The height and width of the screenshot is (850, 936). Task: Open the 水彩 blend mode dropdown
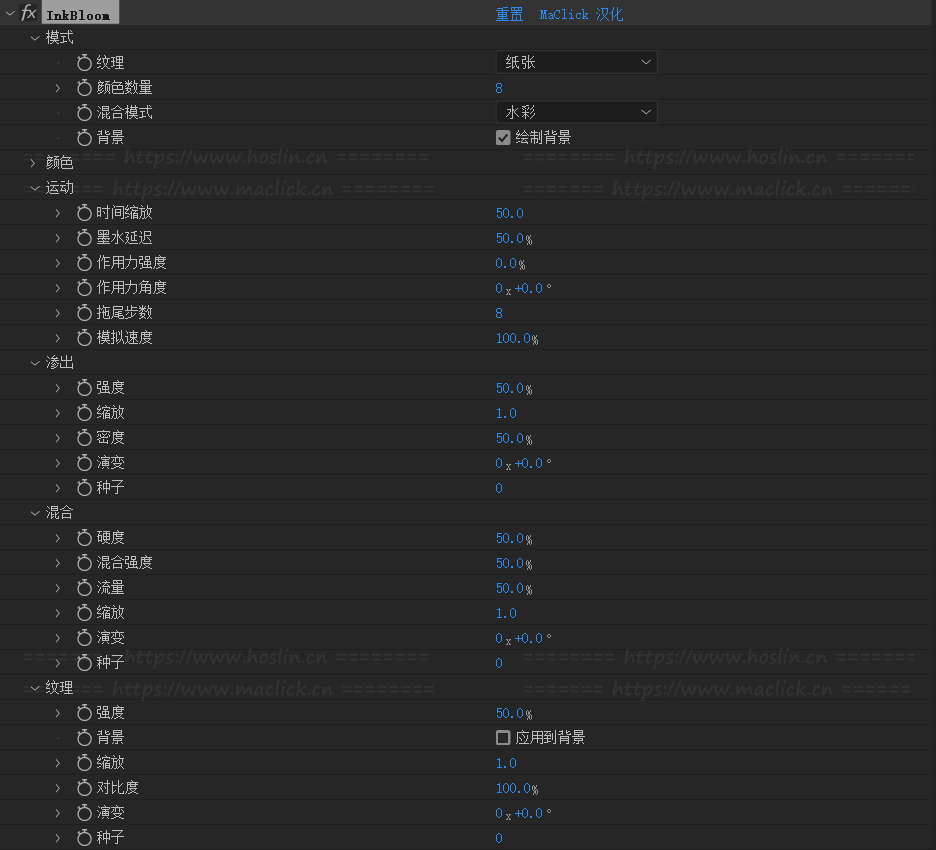[x=576, y=113]
